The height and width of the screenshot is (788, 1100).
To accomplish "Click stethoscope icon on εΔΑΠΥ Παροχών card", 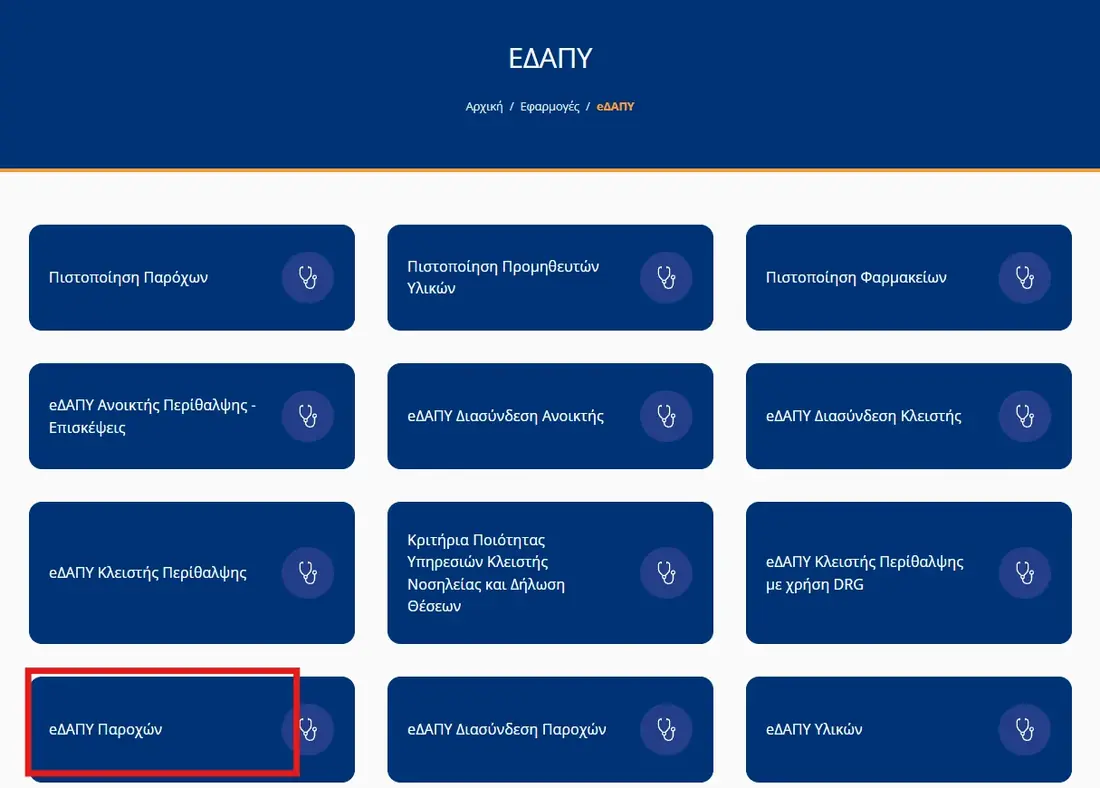I will (x=307, y=729).
